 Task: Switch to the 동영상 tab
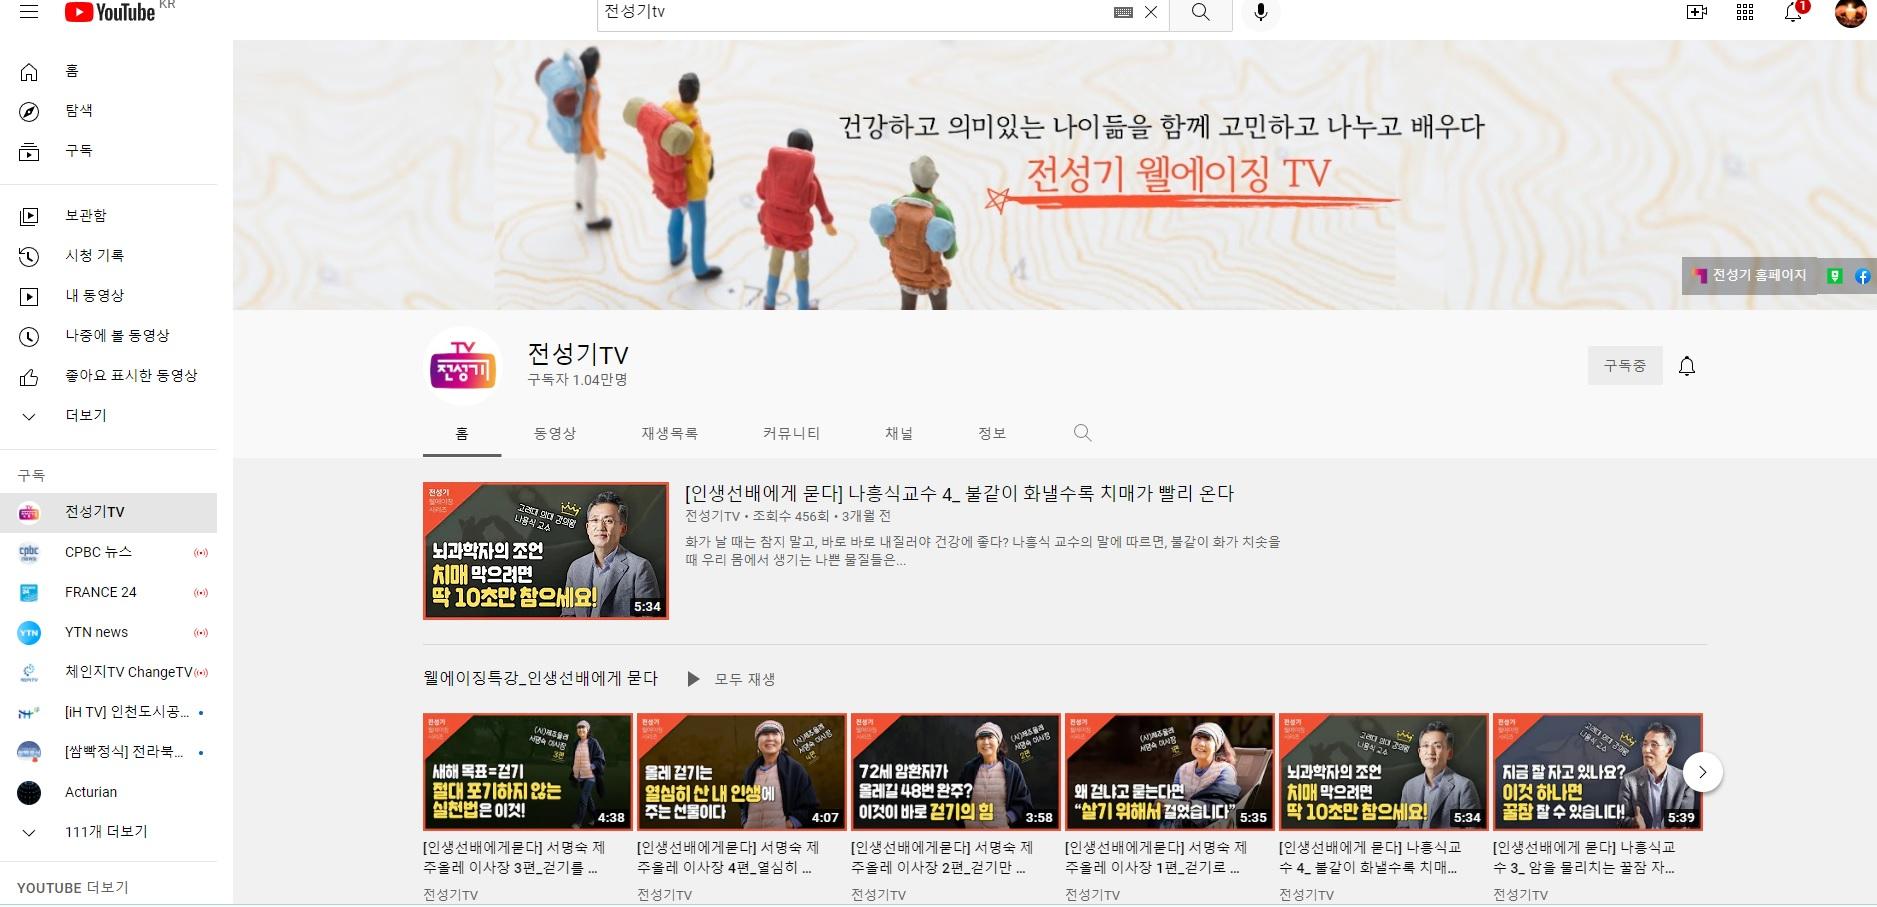click(555, 434)
